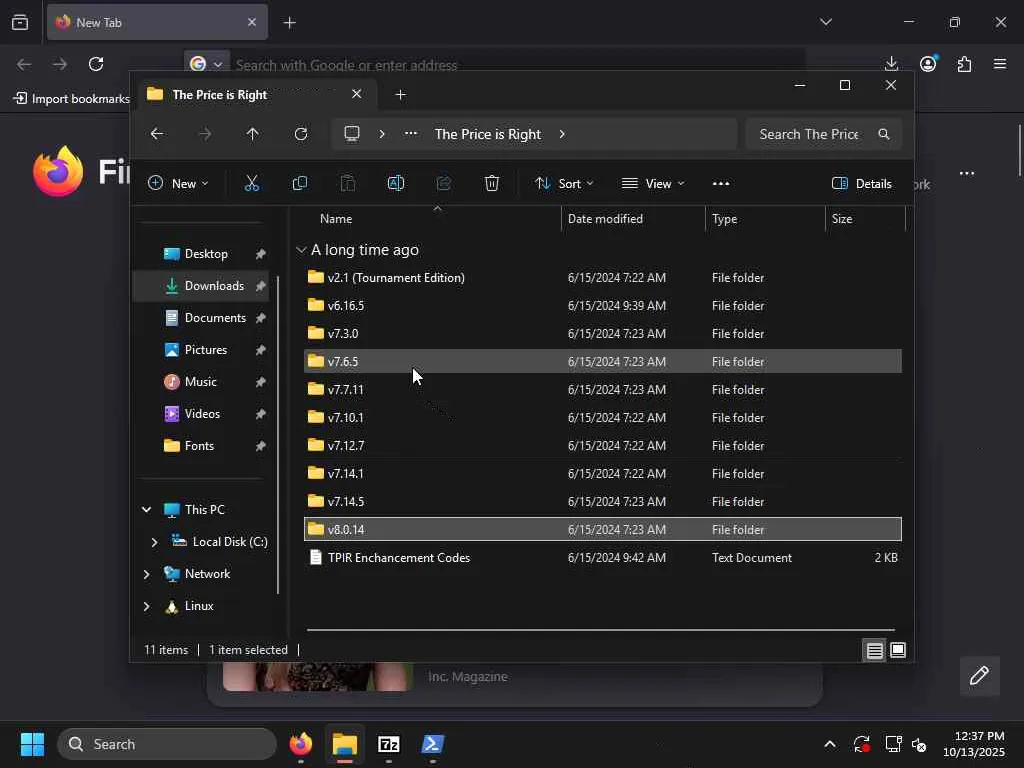Click the chevron after The Price is Right
This screenshot has height=768, width=1024.
[x=562, y=134]
